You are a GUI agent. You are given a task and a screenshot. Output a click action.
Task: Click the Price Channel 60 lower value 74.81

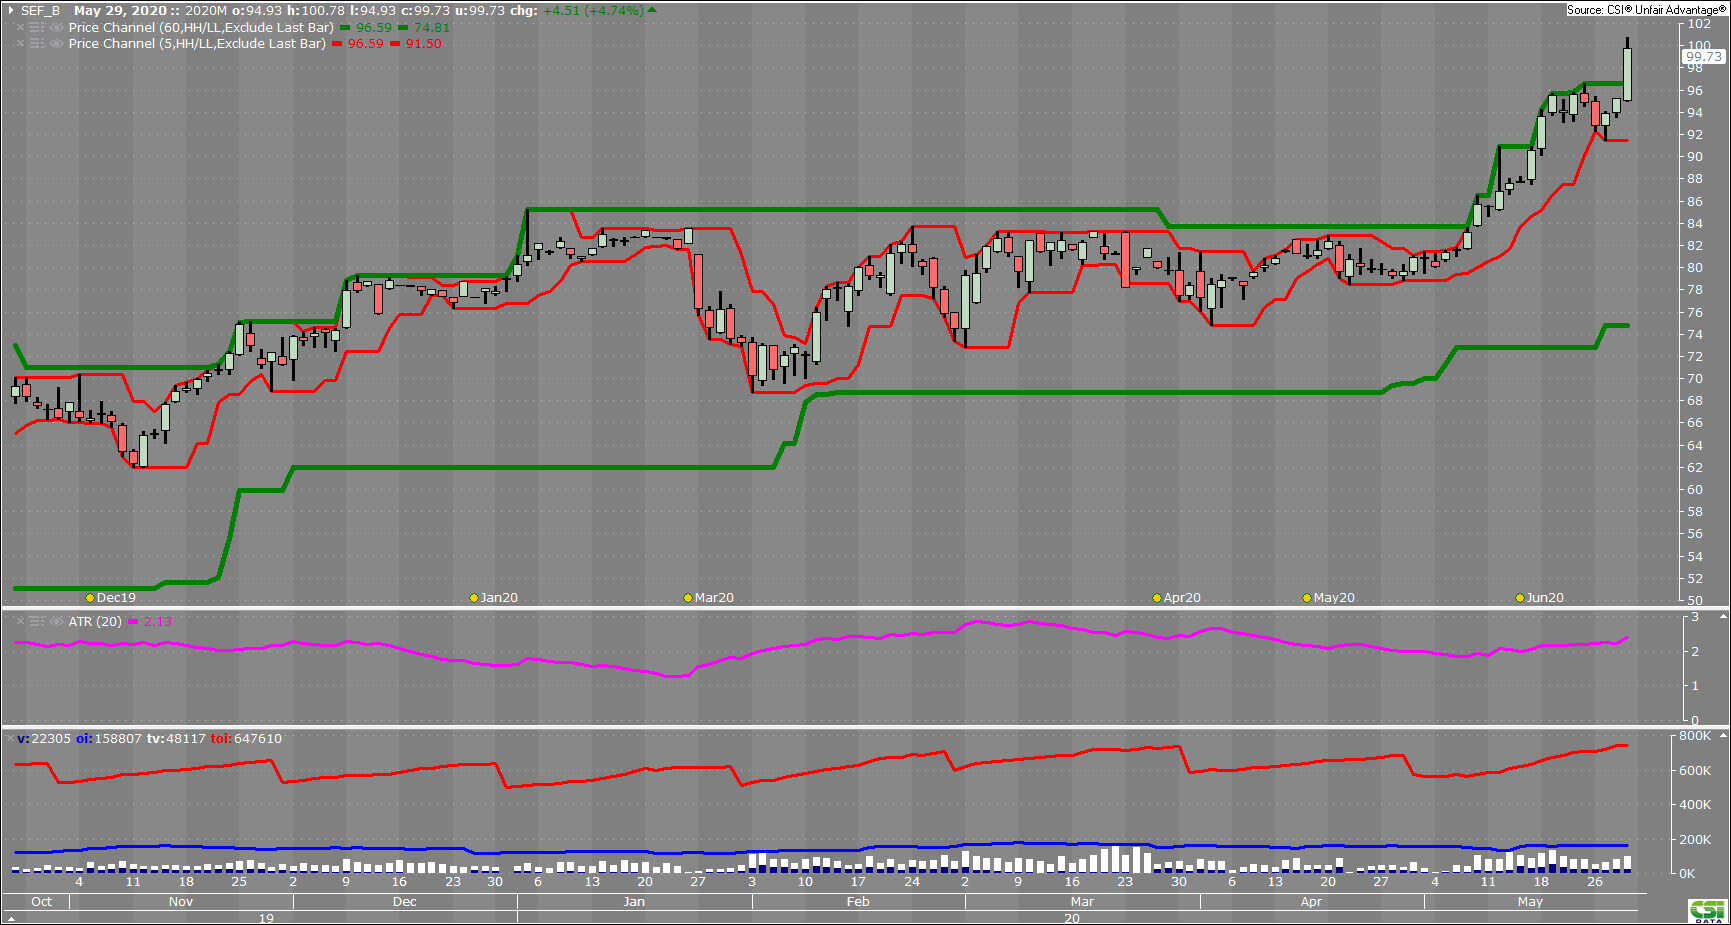(x=432, y=28)
